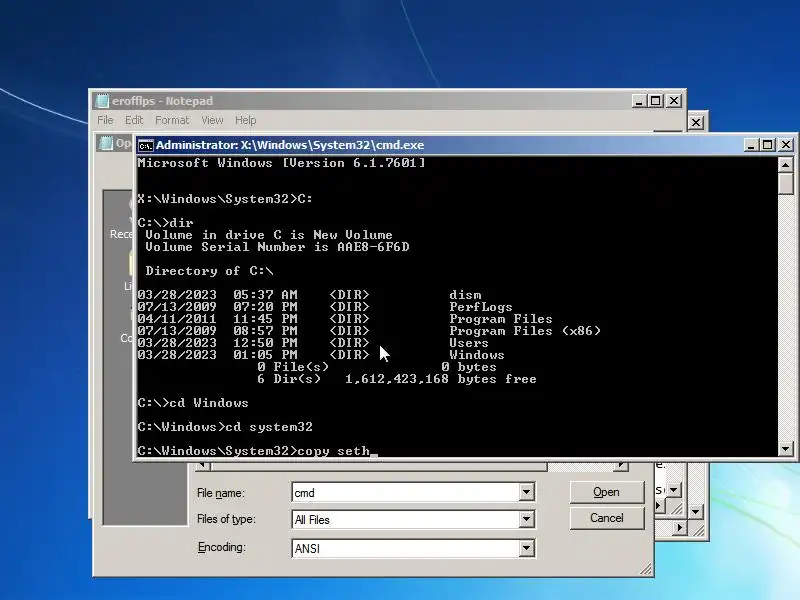
Task: Click the File name input field
Action: pos(406,492)
